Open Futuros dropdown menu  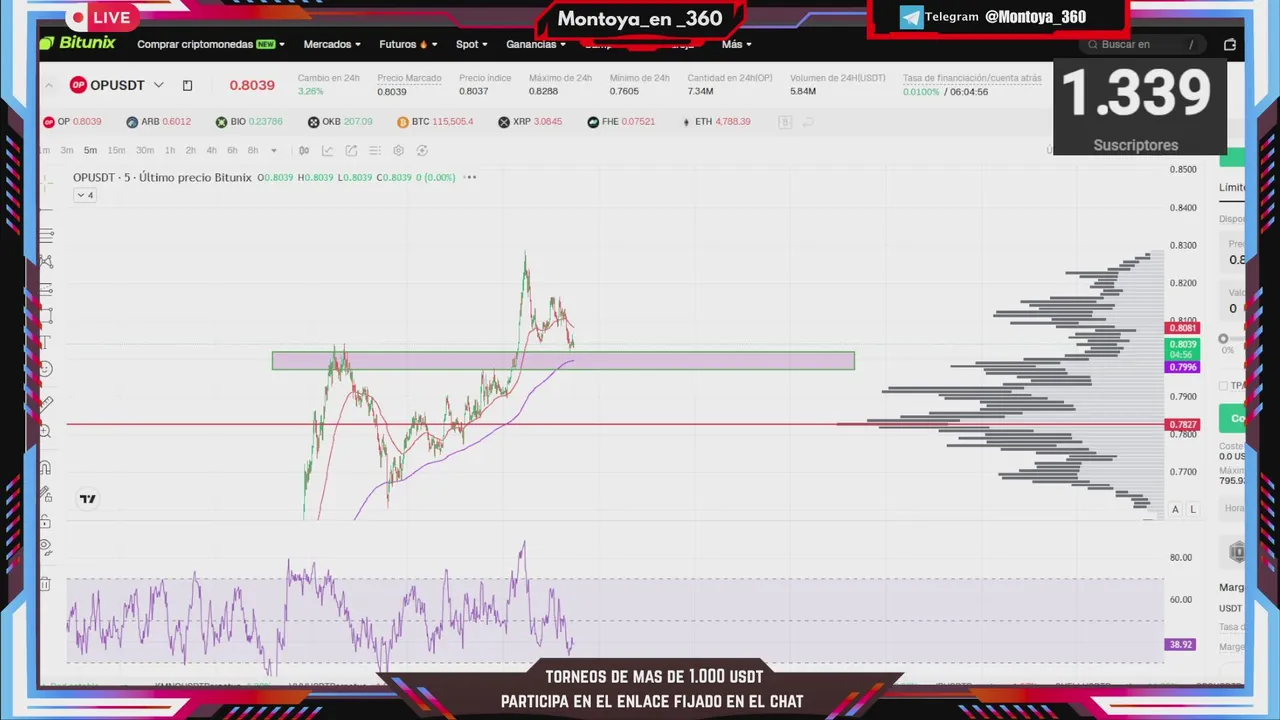(x=408, y=44)
